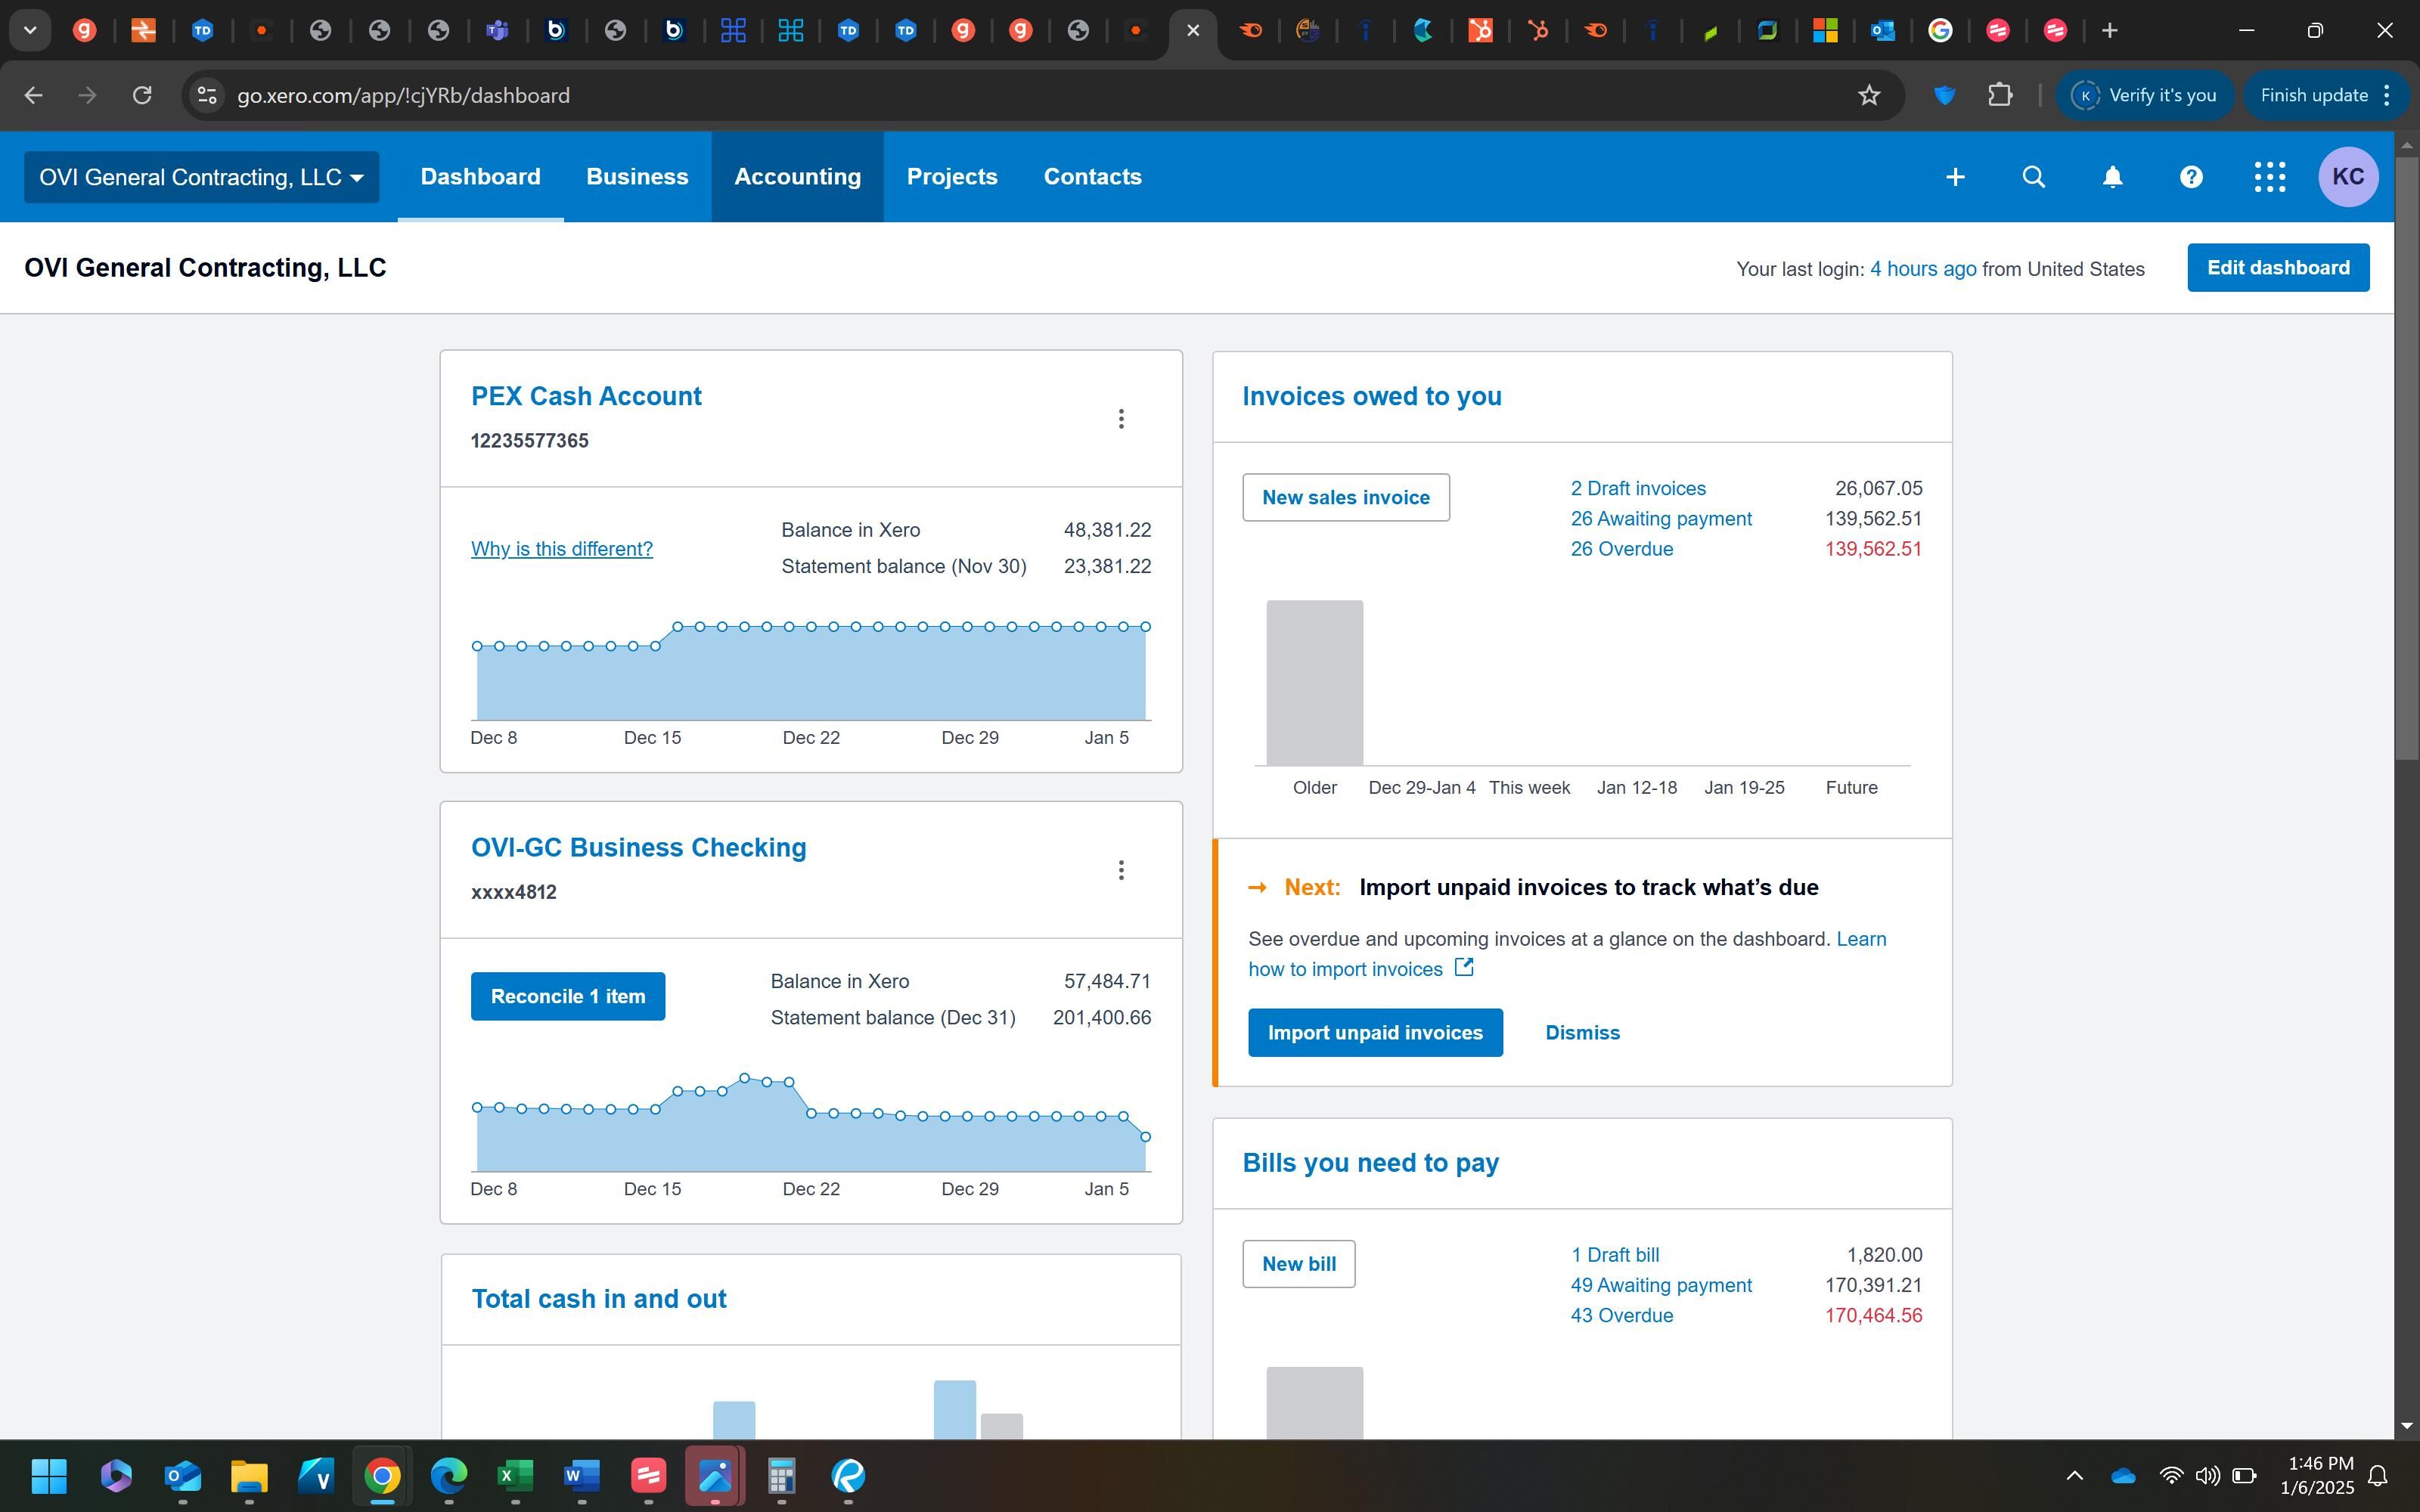Image resolution: width=2420 pixels, height=1512 pixels.
Task: Click the page vertical scrollbar thumb
Action: (2406, 457)
